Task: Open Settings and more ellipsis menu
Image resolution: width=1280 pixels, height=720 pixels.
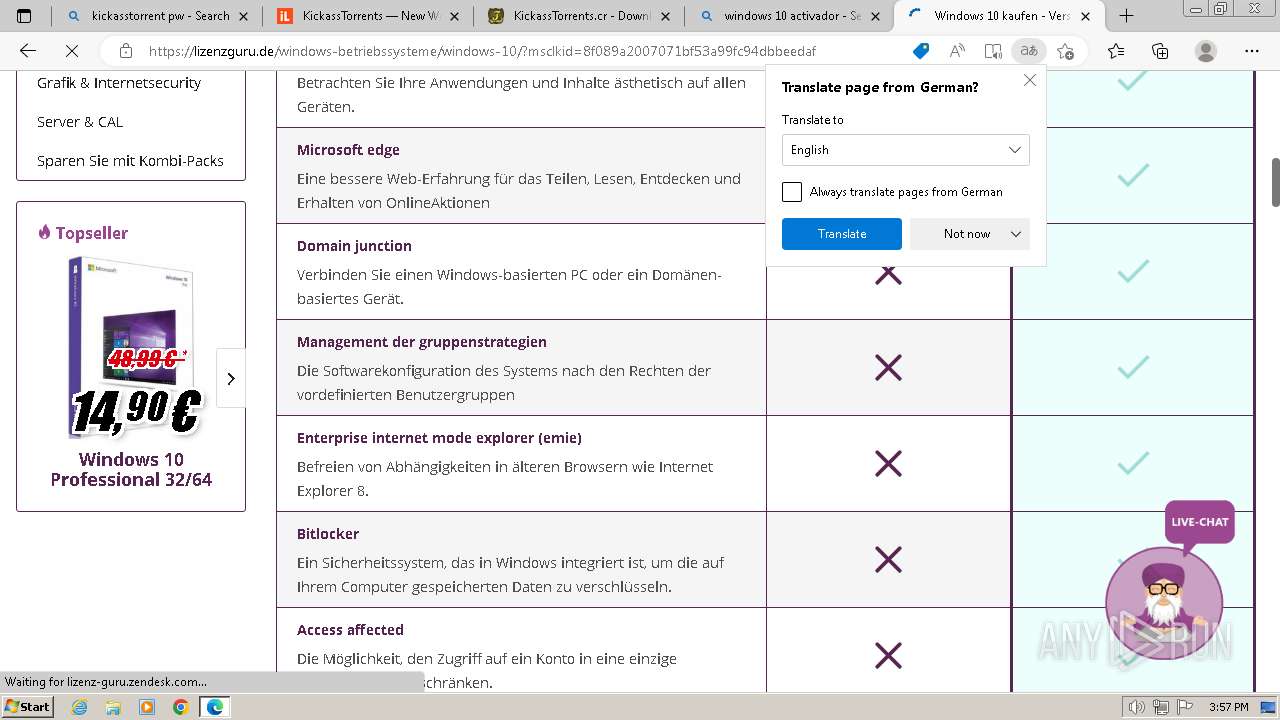Action: 1252,51
